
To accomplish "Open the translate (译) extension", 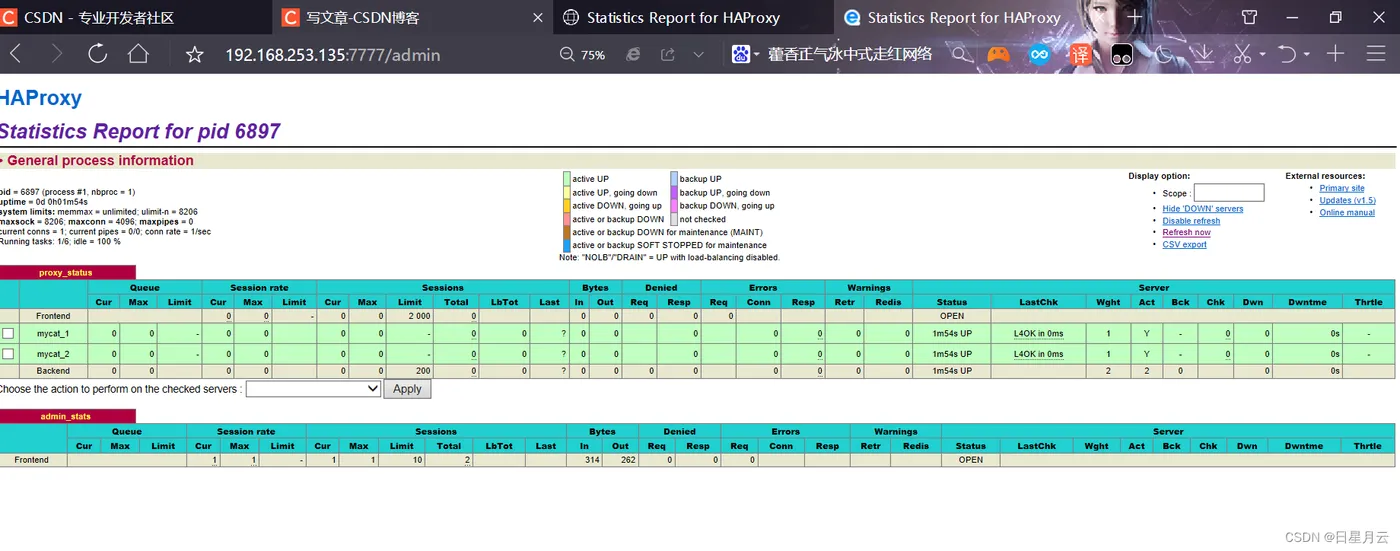I will click(x=1081, y=55).
